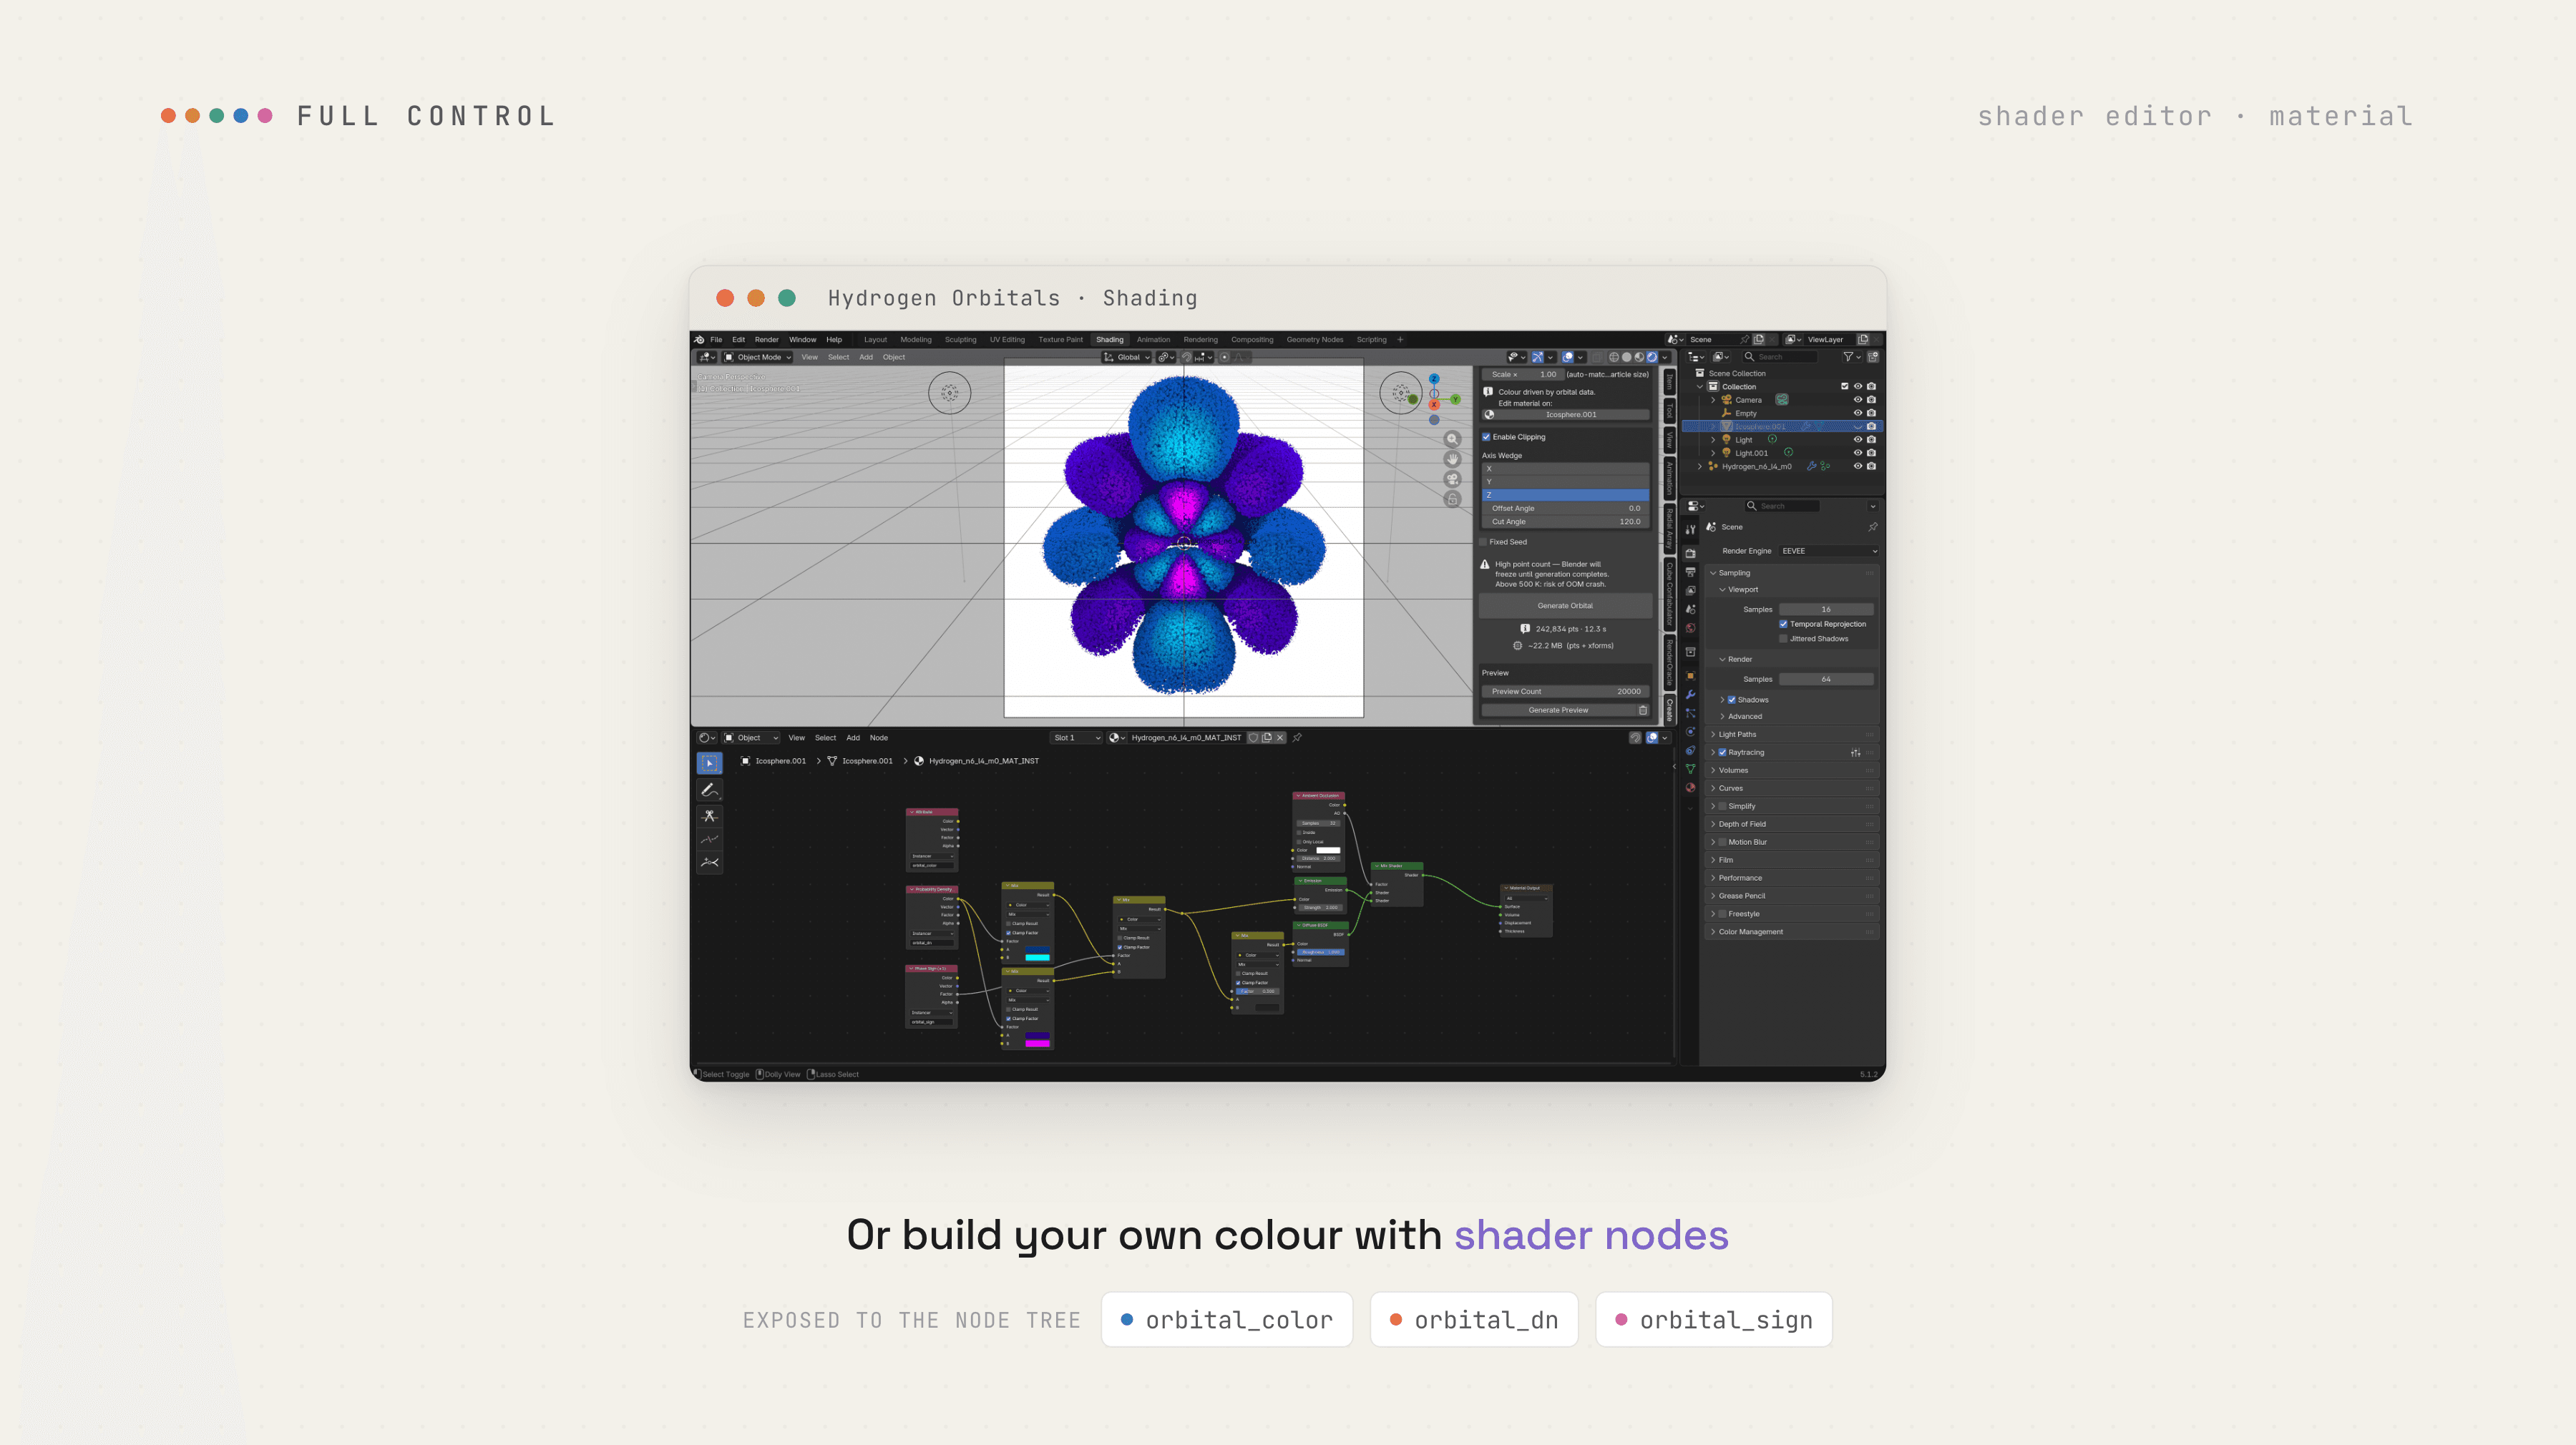Select the Z axis in Axis Wedge list

pyautogui.click(x=1565, y=495)
